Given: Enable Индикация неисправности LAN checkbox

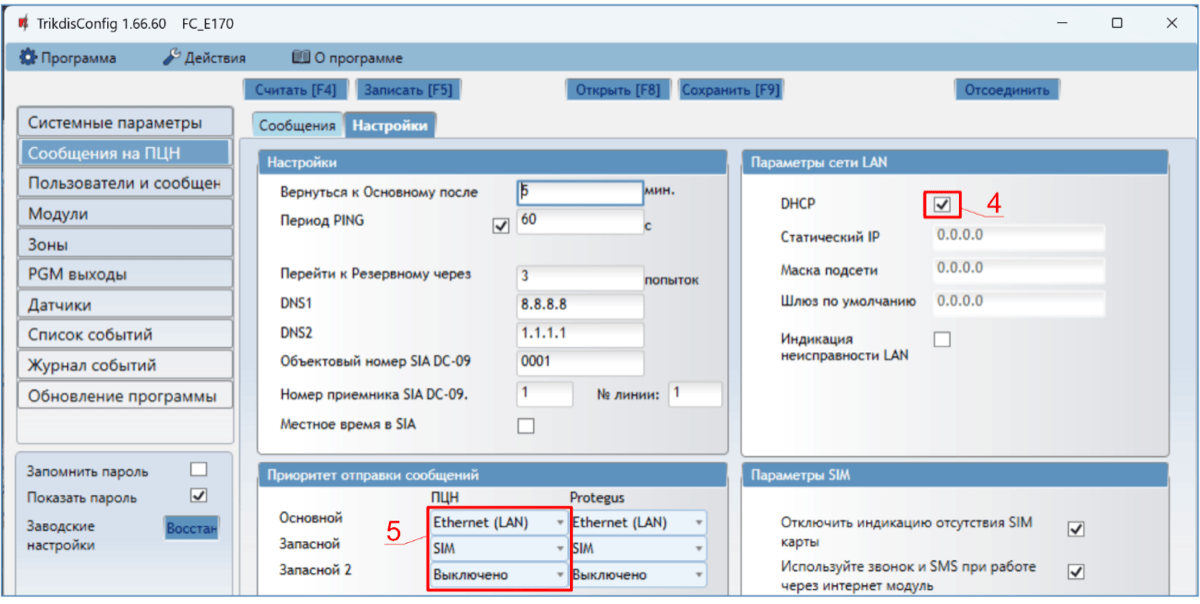Looking at the screenshot, I should tap(942, 340).
